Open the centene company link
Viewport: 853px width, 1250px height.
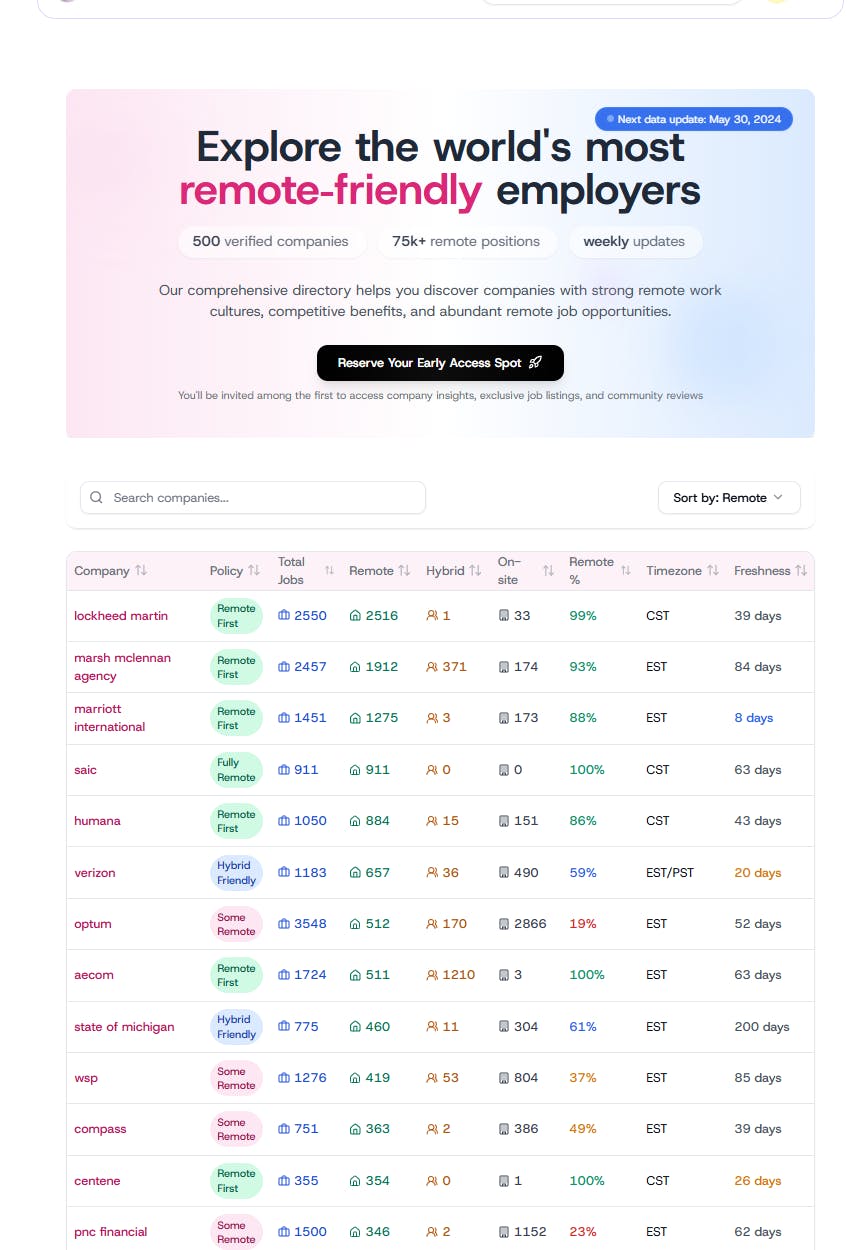point(97,1181)
